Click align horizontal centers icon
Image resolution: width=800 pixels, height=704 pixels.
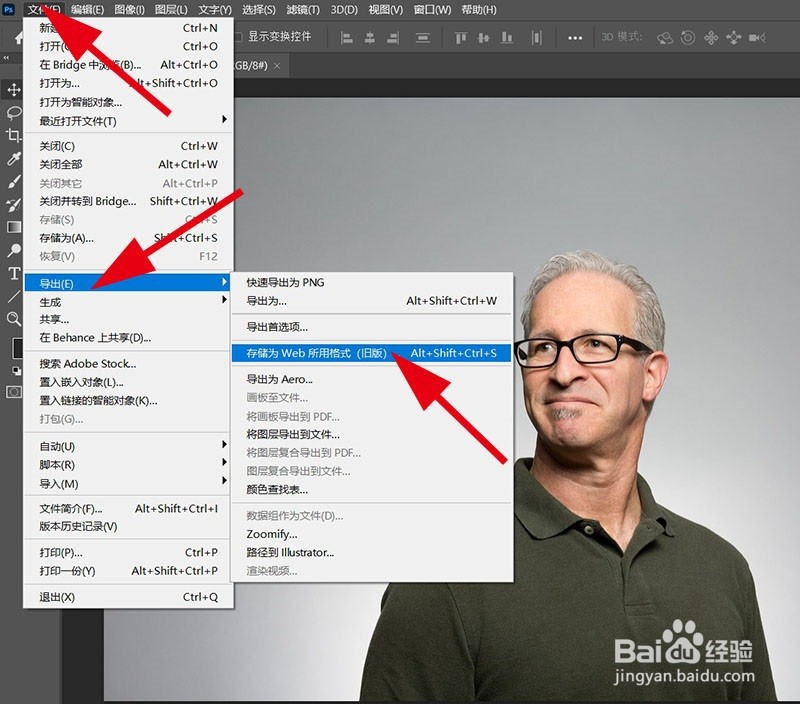[370, 38]
